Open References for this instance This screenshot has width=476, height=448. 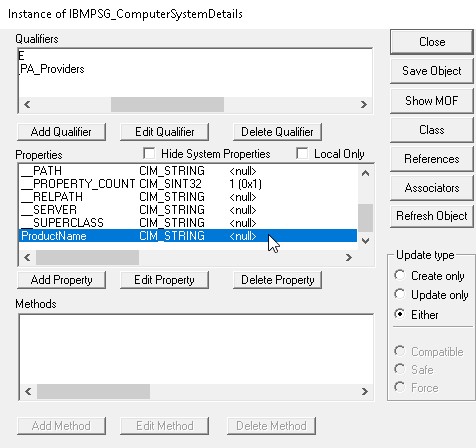[432, 159]
